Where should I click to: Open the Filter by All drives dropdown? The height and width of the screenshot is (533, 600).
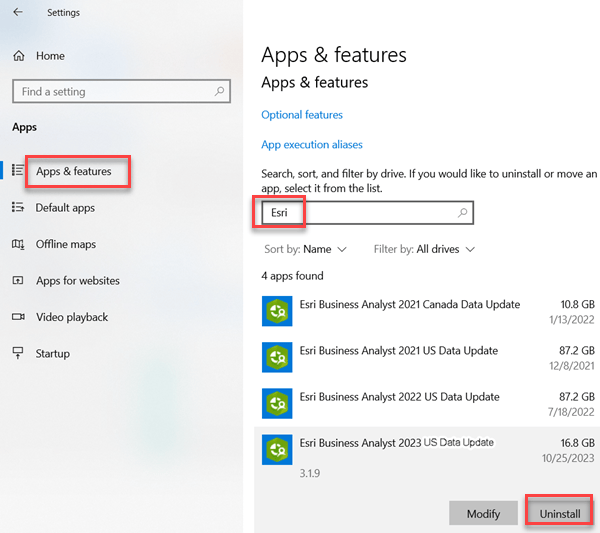tap(424, 249)
